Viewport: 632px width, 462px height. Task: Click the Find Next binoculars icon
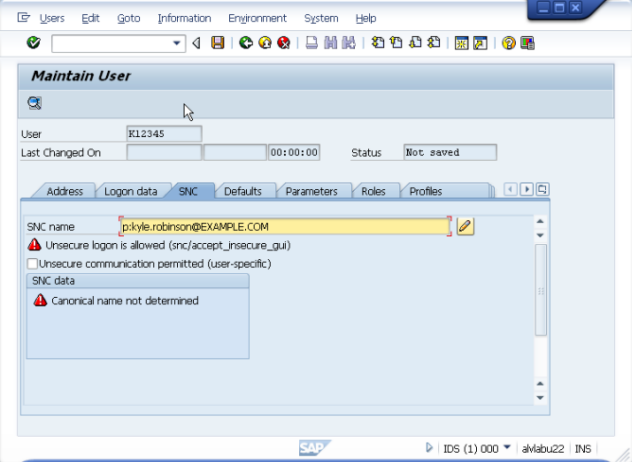click(349, 43)
